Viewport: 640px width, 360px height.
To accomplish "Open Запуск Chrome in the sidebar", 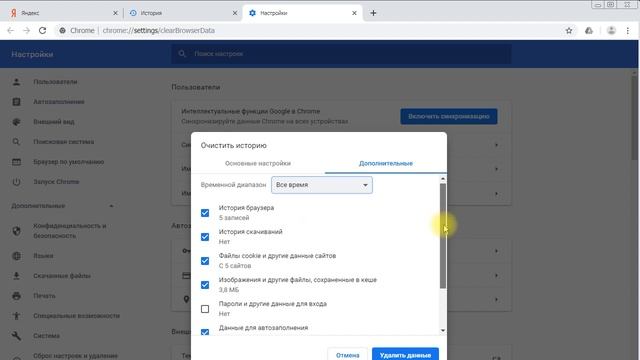I will [56, 182].
